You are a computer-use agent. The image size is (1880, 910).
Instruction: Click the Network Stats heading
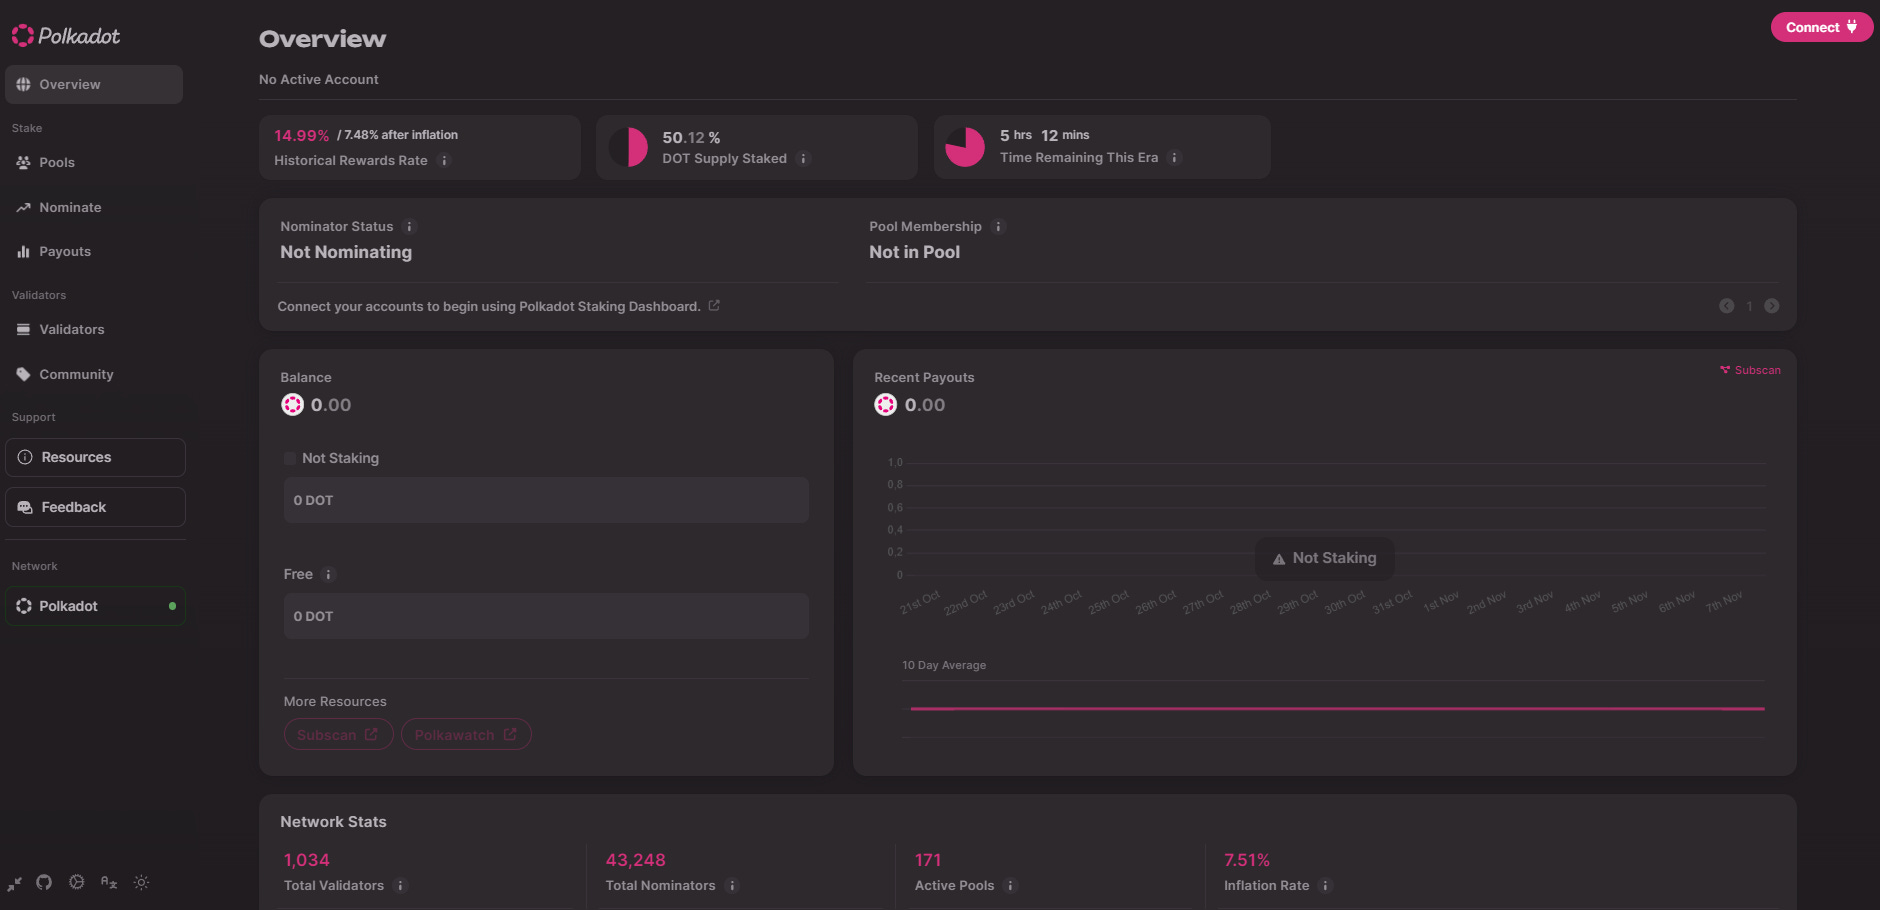click(333, 822)
